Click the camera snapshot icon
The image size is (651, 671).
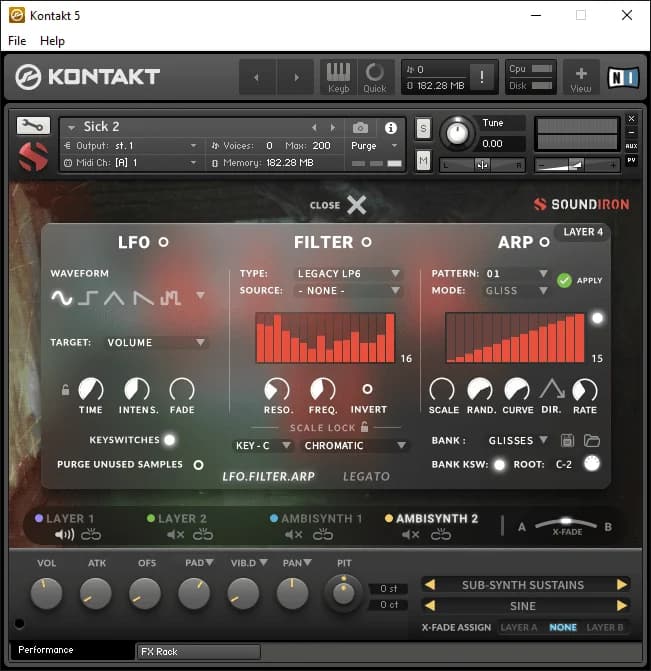(360, 128)
